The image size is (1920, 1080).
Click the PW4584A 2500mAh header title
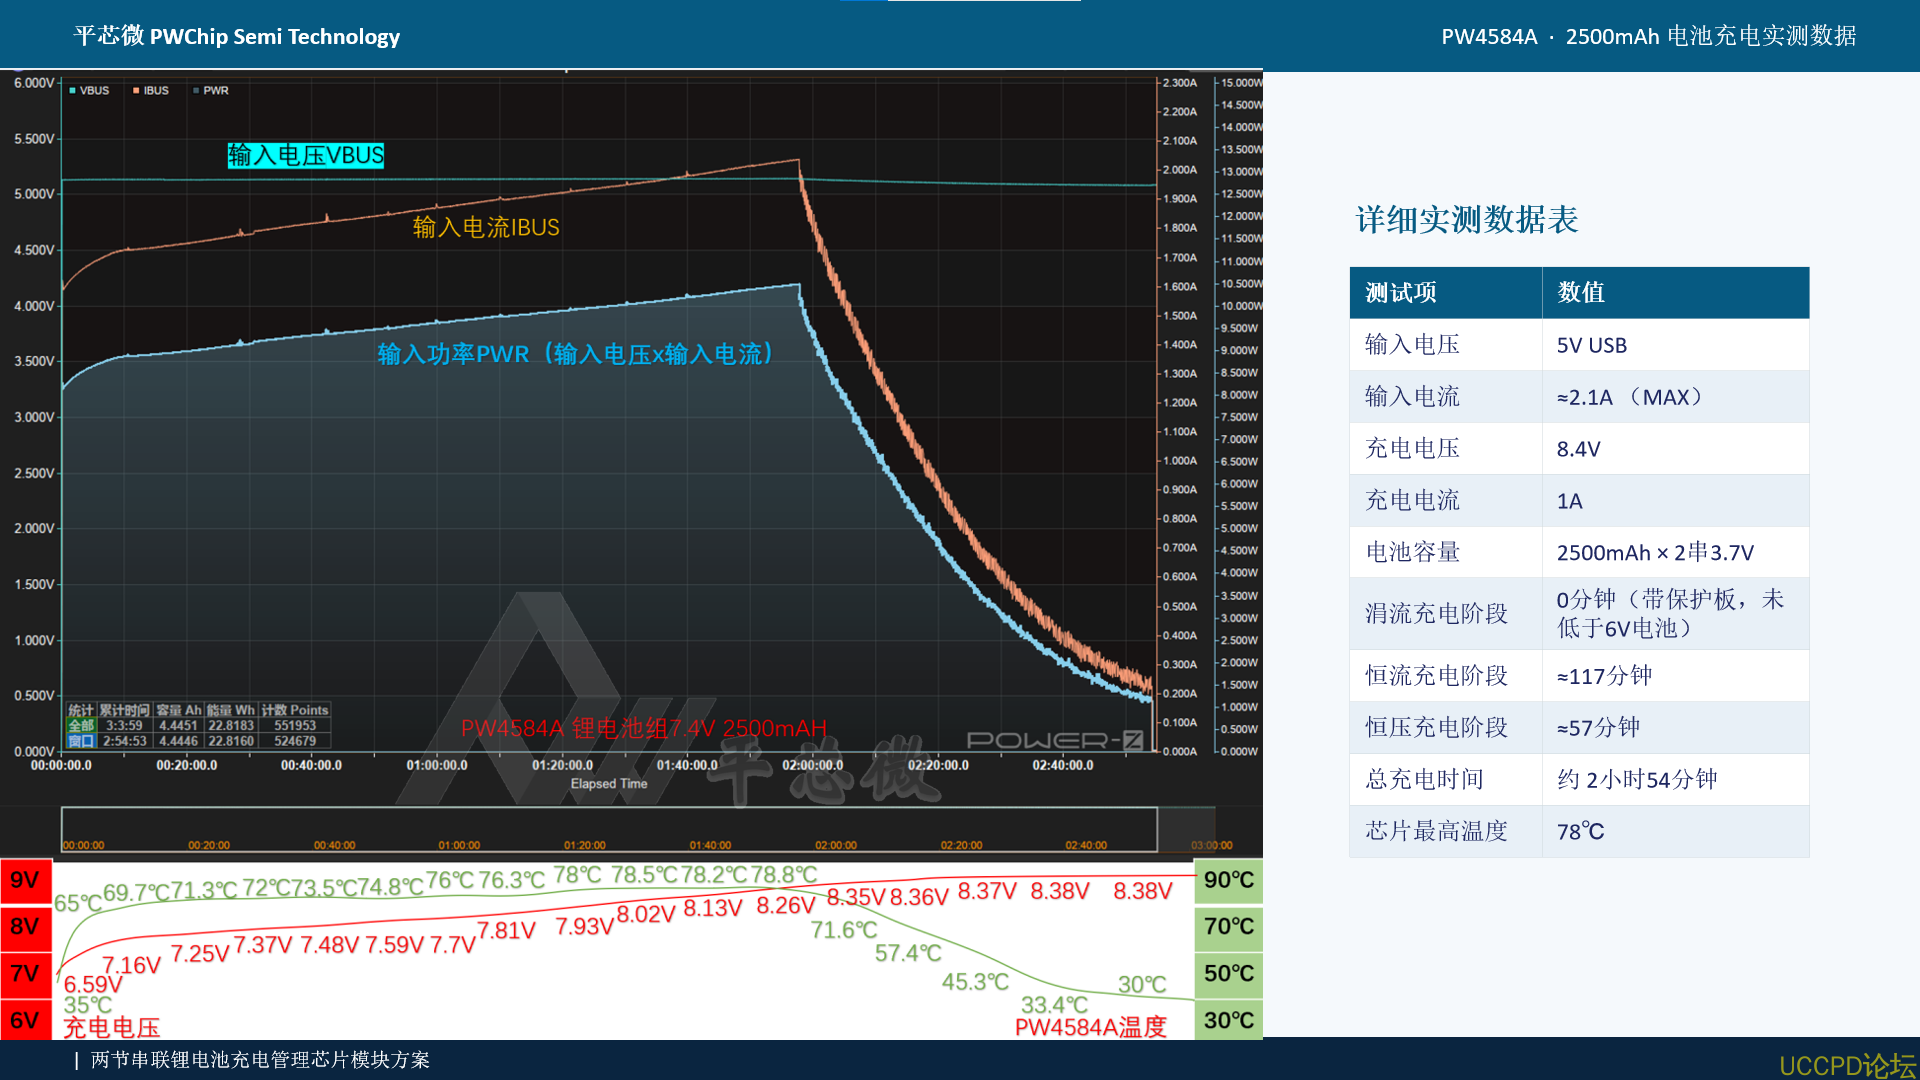click(1648, 37)
